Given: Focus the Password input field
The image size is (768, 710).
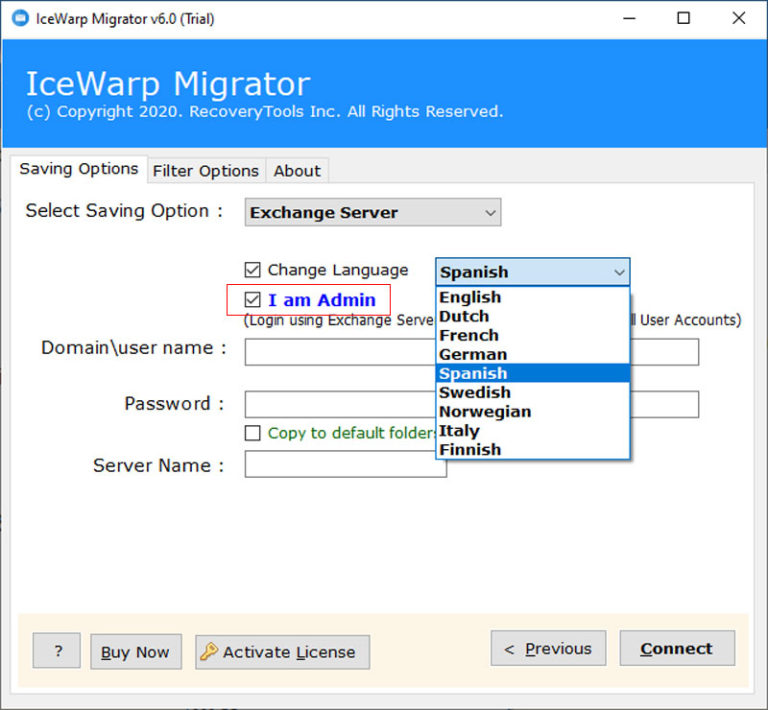Looking at the screenshot, I should [472, 404].
